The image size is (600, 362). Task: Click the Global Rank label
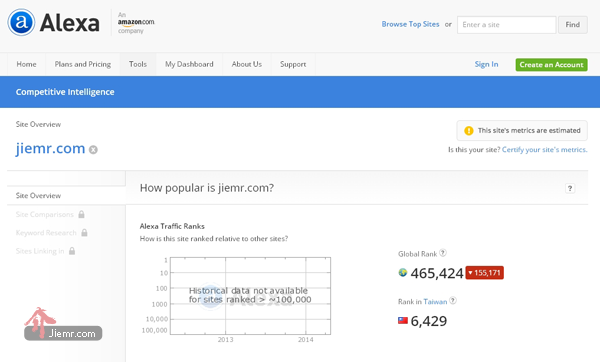pos(417,254)
